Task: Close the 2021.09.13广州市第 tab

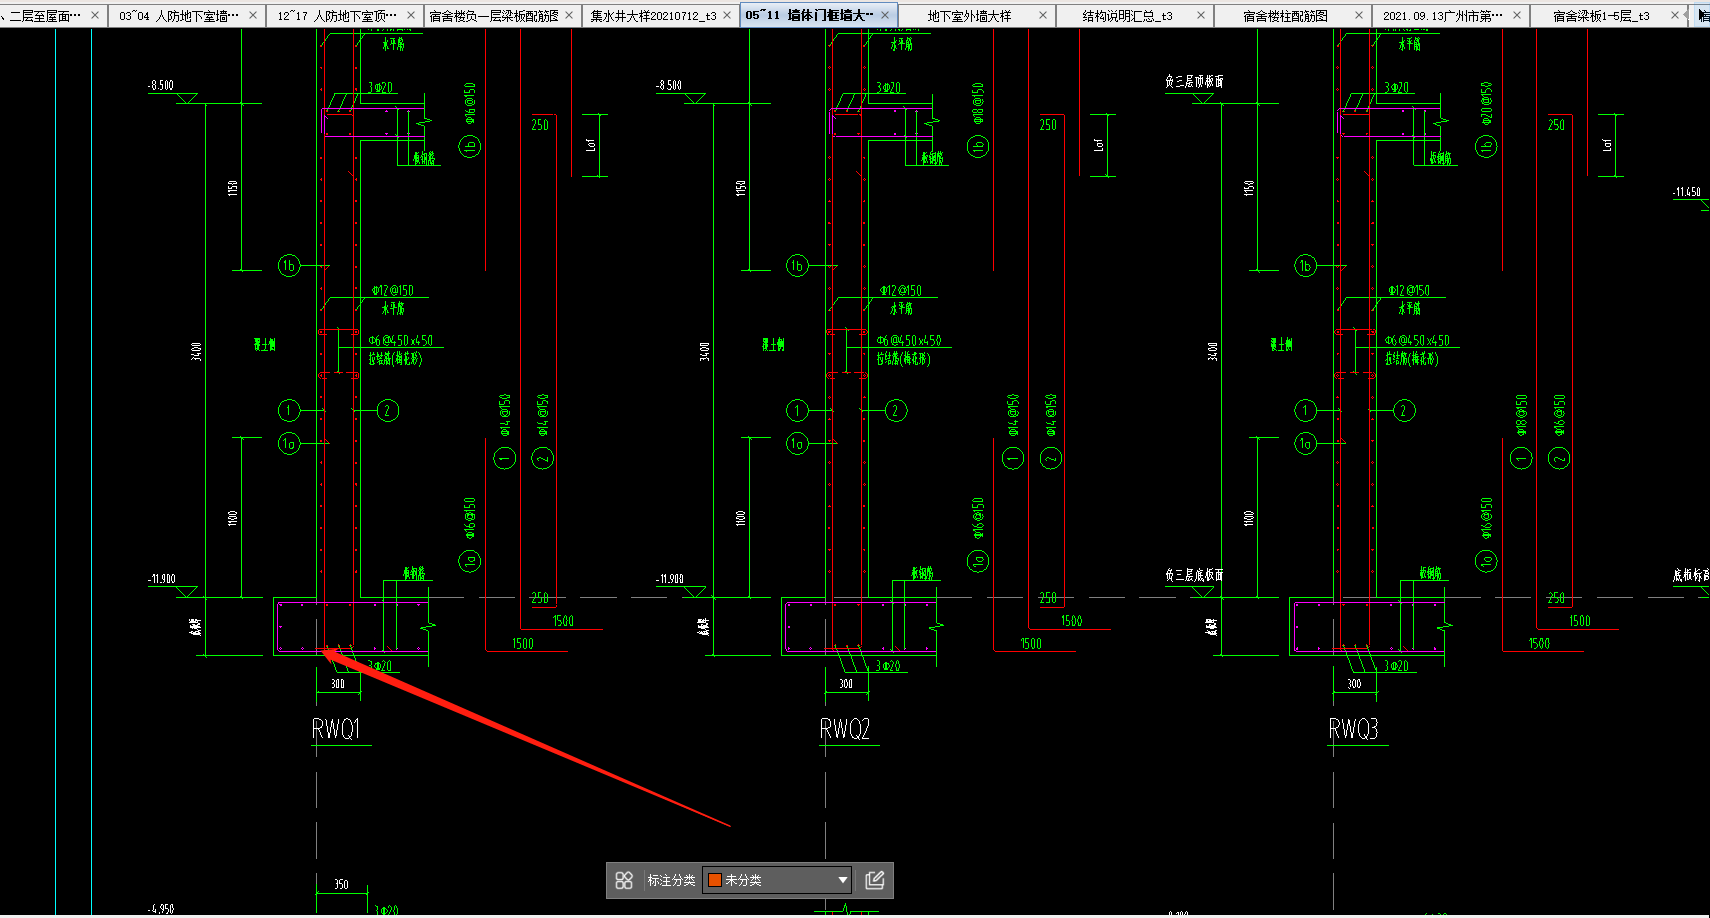Action: [1517, 15]
